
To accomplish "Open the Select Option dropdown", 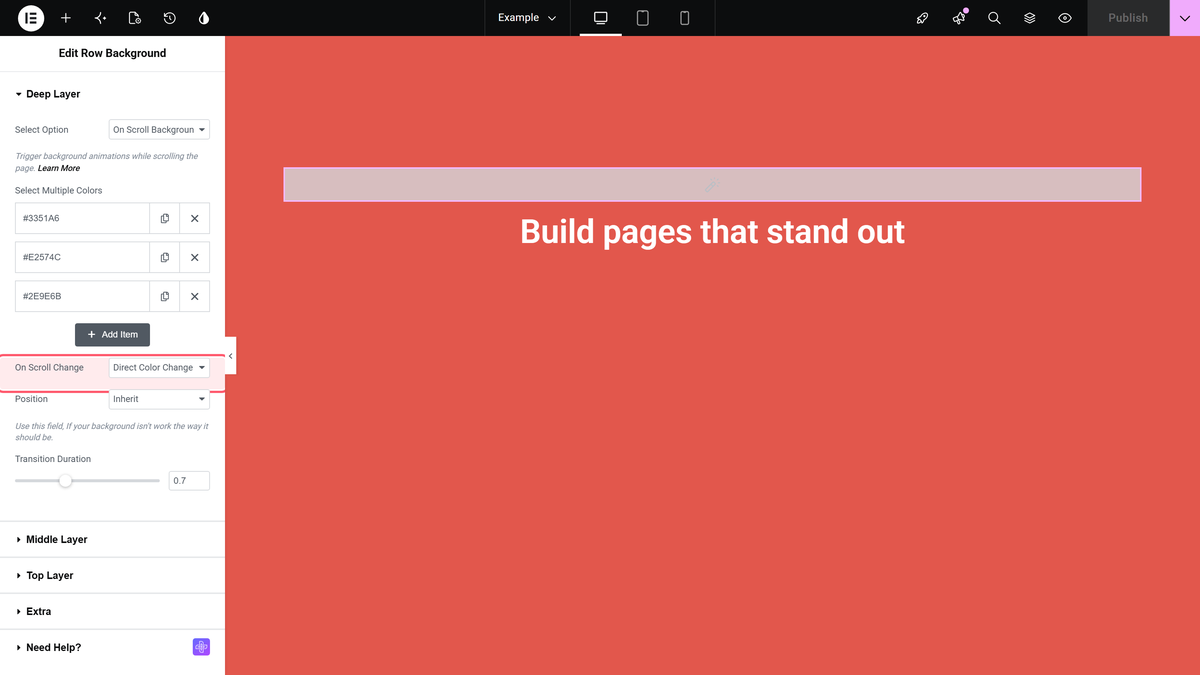I will [159, 130].
